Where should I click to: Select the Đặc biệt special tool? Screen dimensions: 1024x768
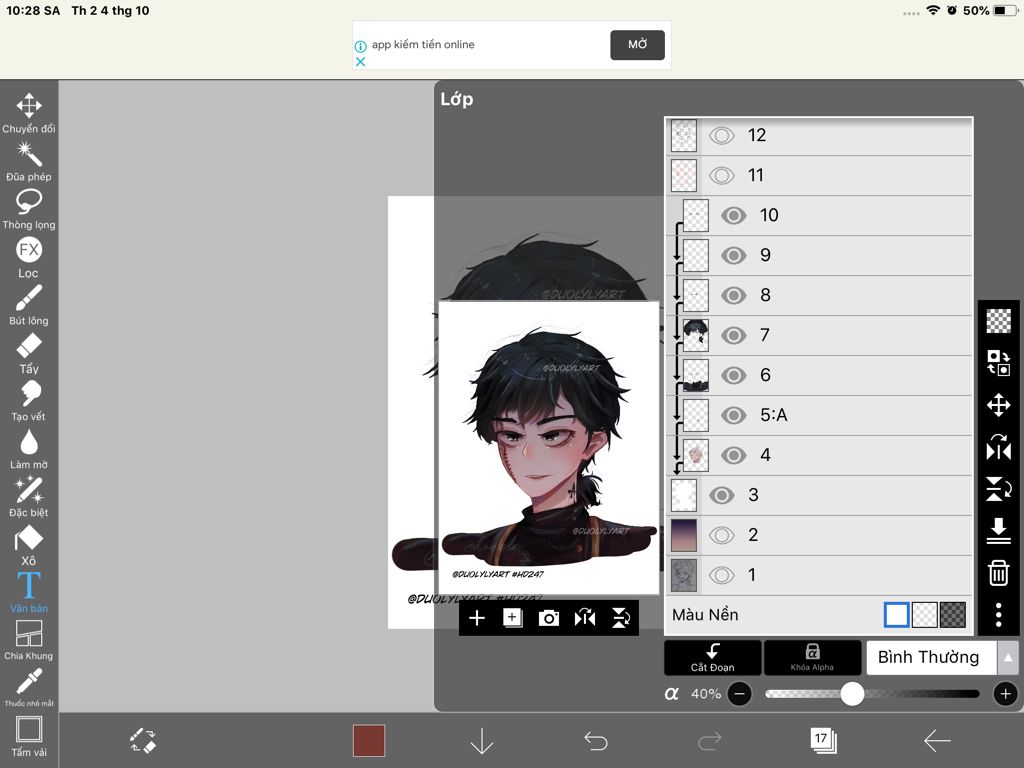(29, 497)
